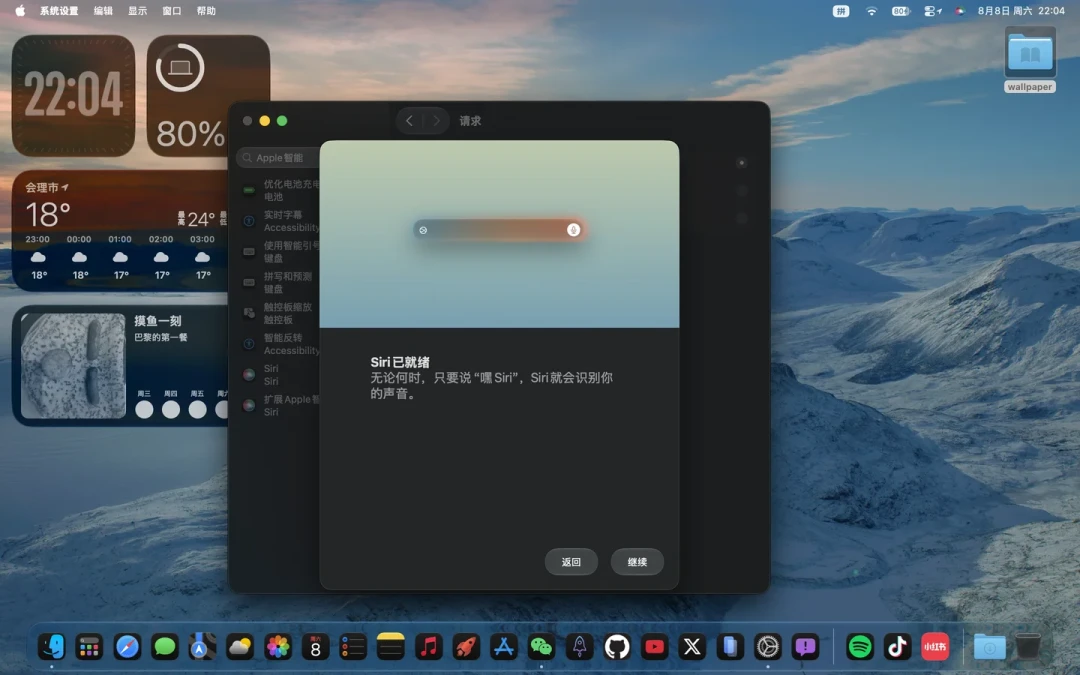Open Reminders in the Dock

click(353, 647)
